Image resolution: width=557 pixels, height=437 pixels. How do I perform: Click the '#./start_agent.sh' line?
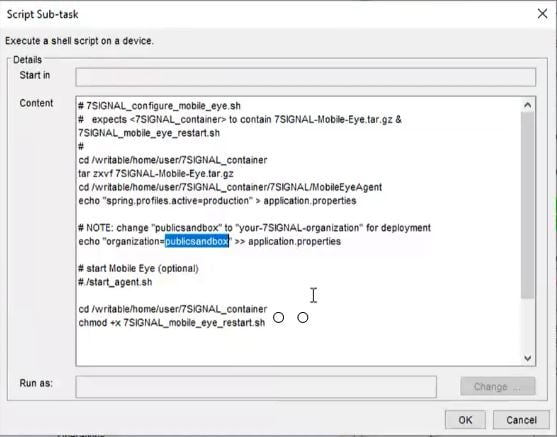pyautogui.click(x=115, y=282)
